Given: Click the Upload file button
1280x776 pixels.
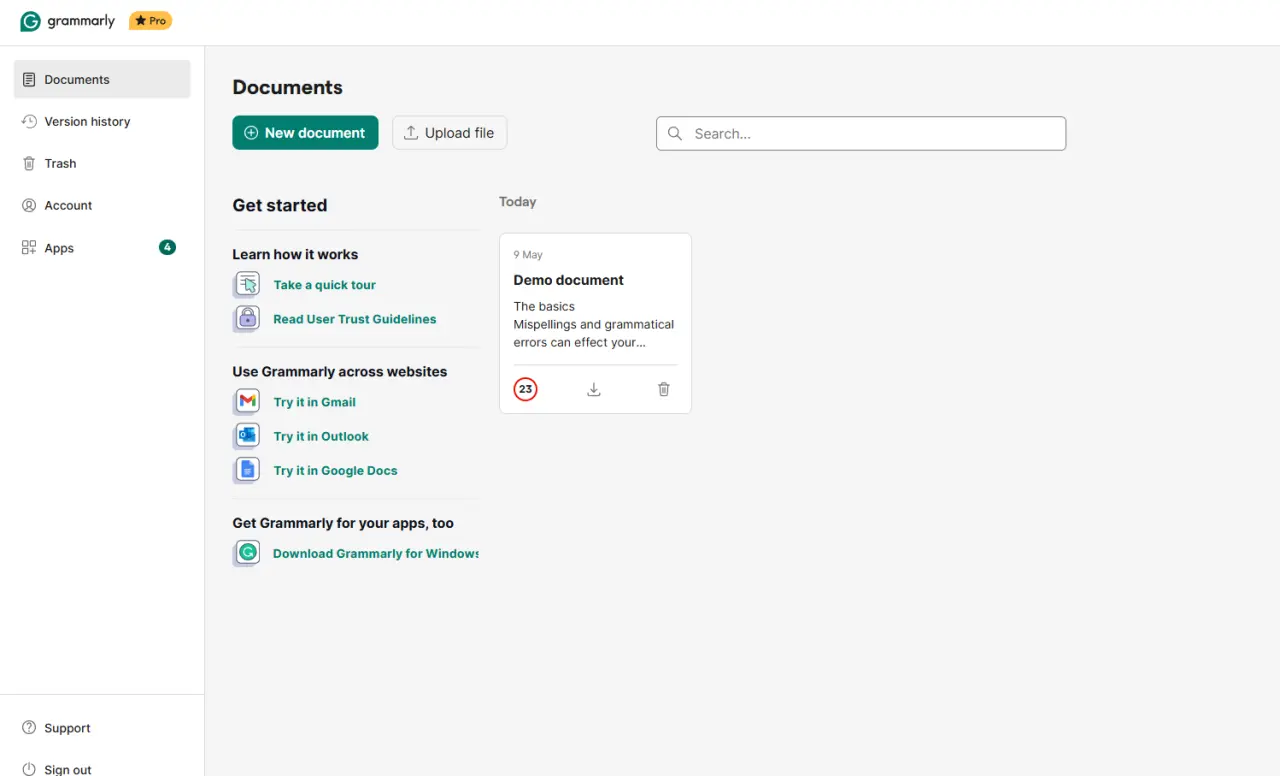Looking at the screenshot, I should (449, 132).
